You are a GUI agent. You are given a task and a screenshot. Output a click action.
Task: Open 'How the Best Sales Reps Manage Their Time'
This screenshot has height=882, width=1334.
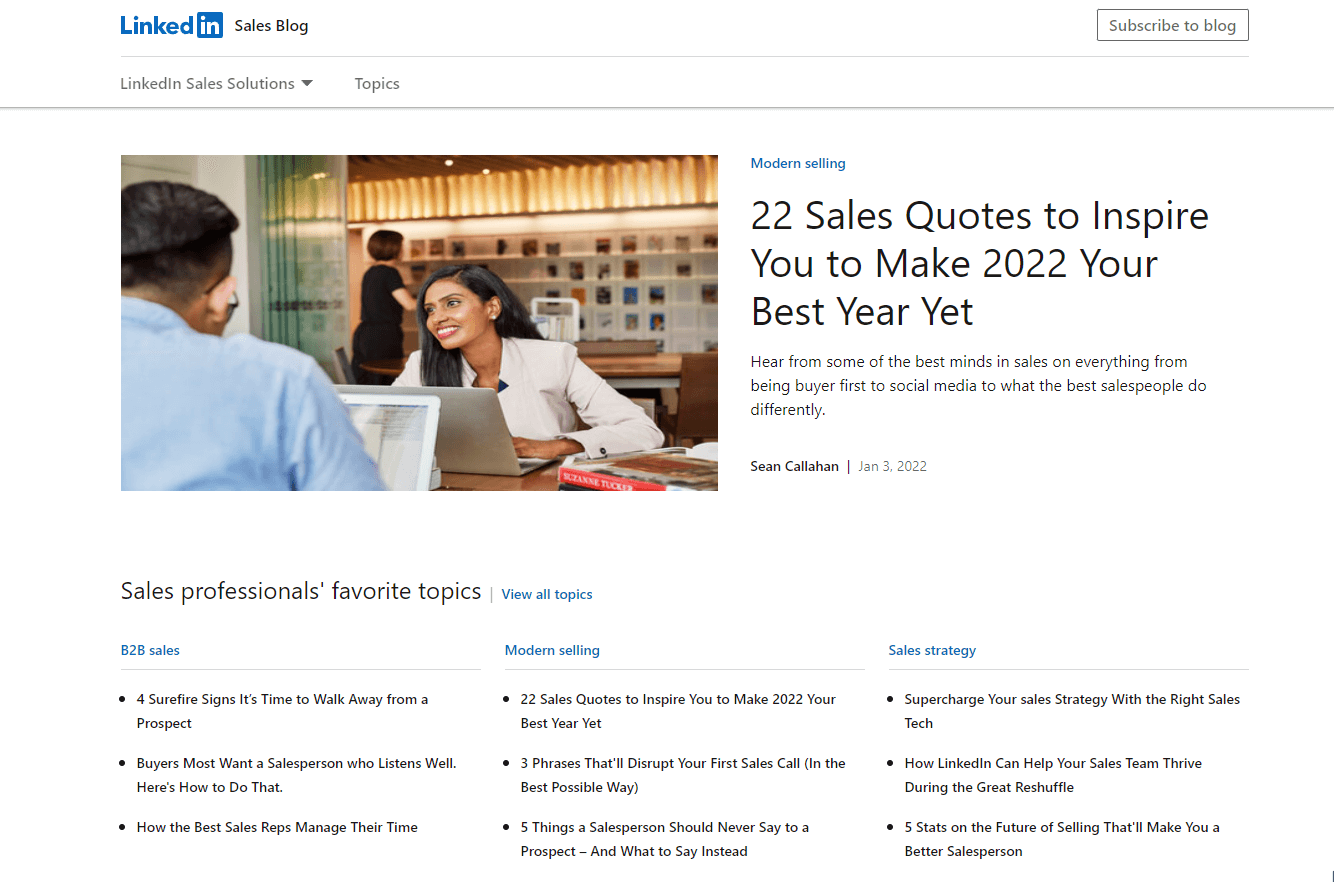pyautogui.click(x=277, y=827)
